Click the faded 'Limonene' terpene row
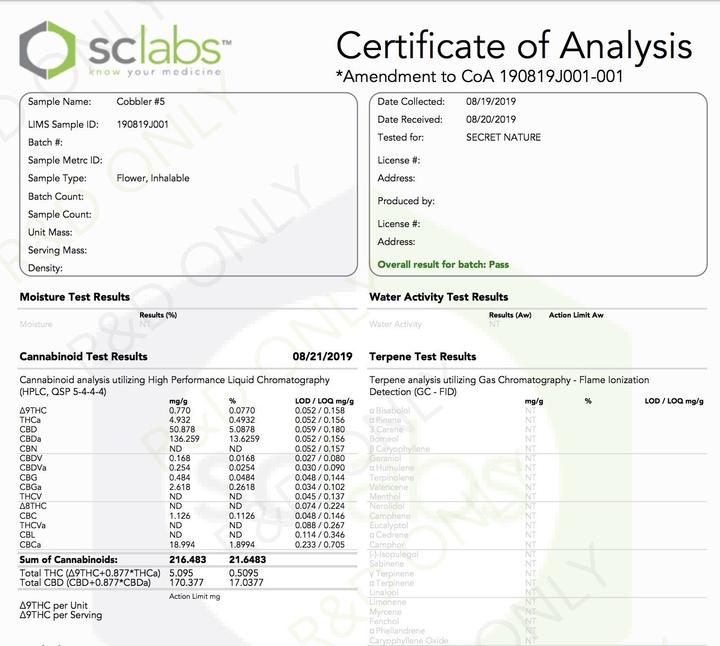Image resolution: width=720 pixels, height=646 pixels. pyautogui.click(x=388, y=602)
